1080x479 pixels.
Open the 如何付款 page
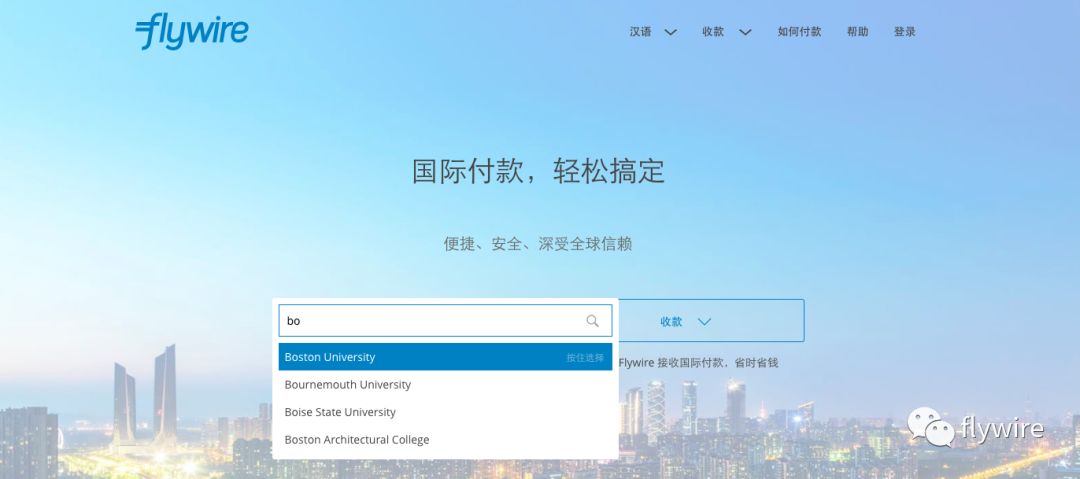click(799, 32)
